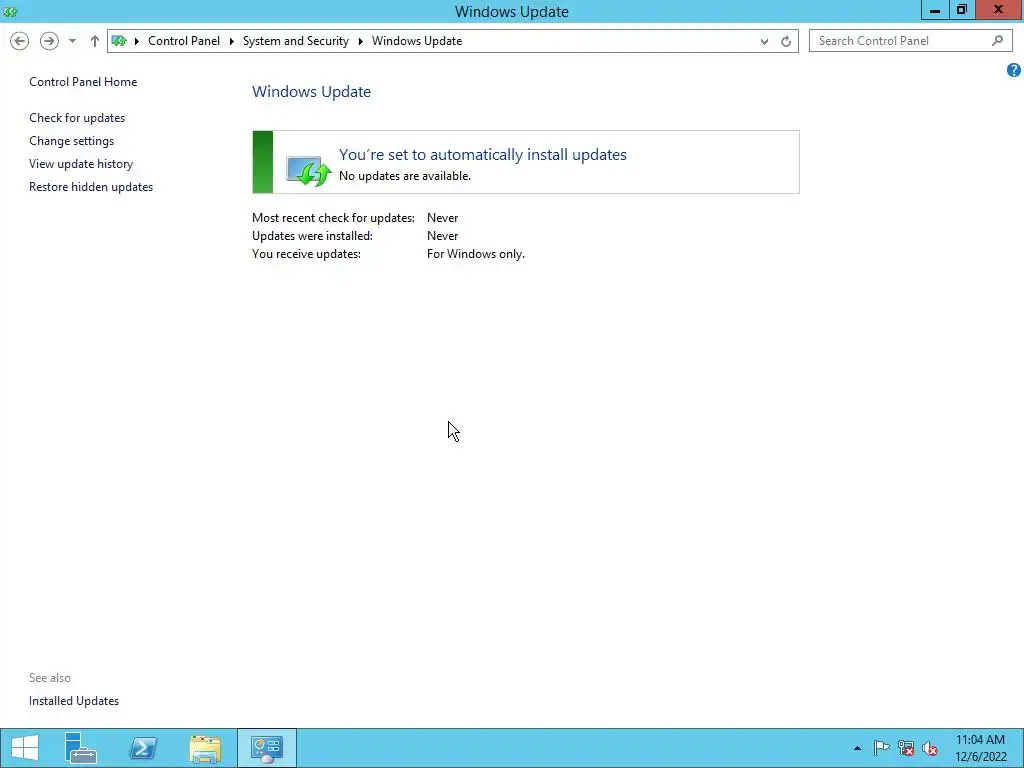Expand the arrow after System and Security
This screenshot has height=768, width=1024.
pos(360,41)
